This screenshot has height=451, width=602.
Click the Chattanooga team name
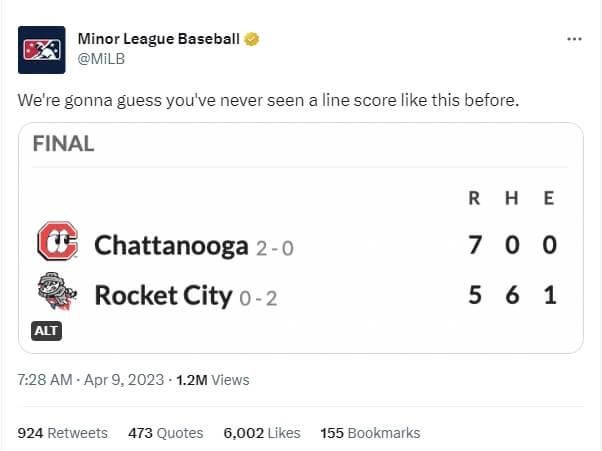point(170,245)
